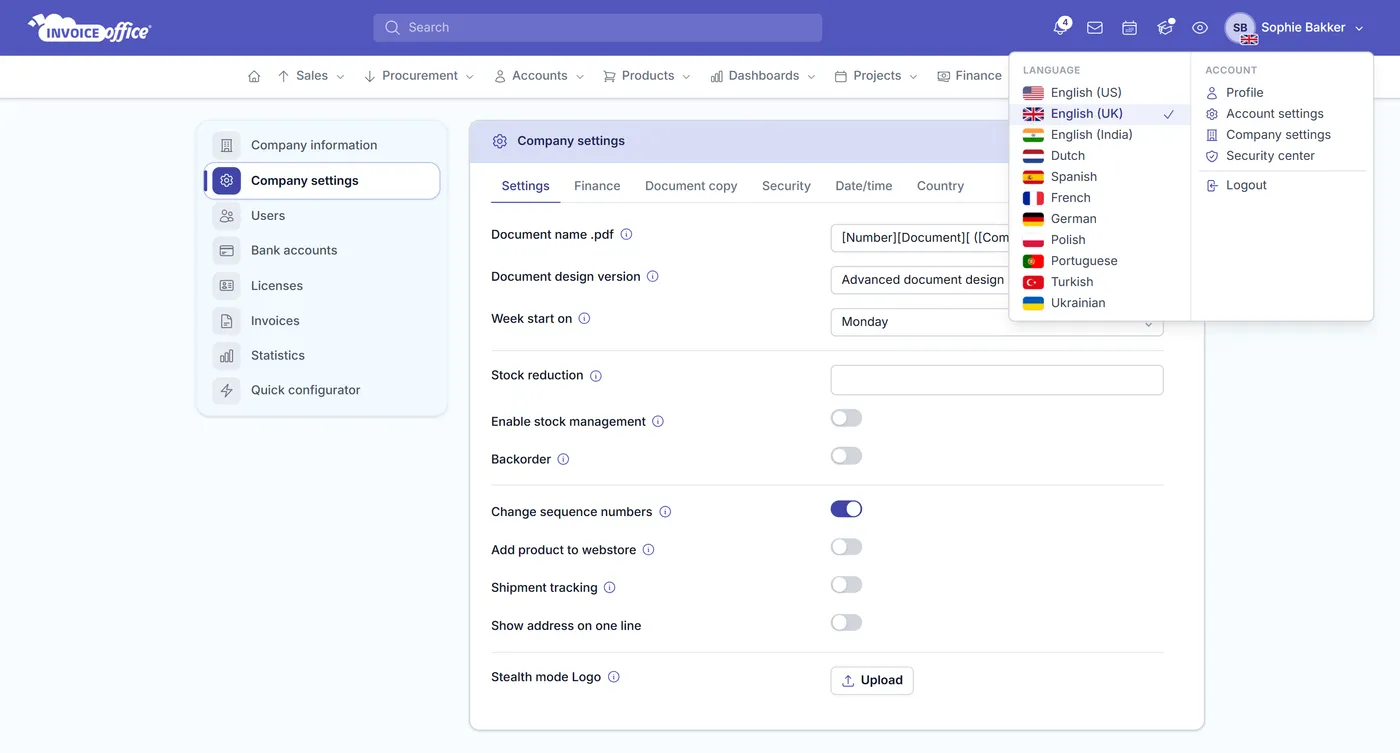Switch to the Security tab

786,186
